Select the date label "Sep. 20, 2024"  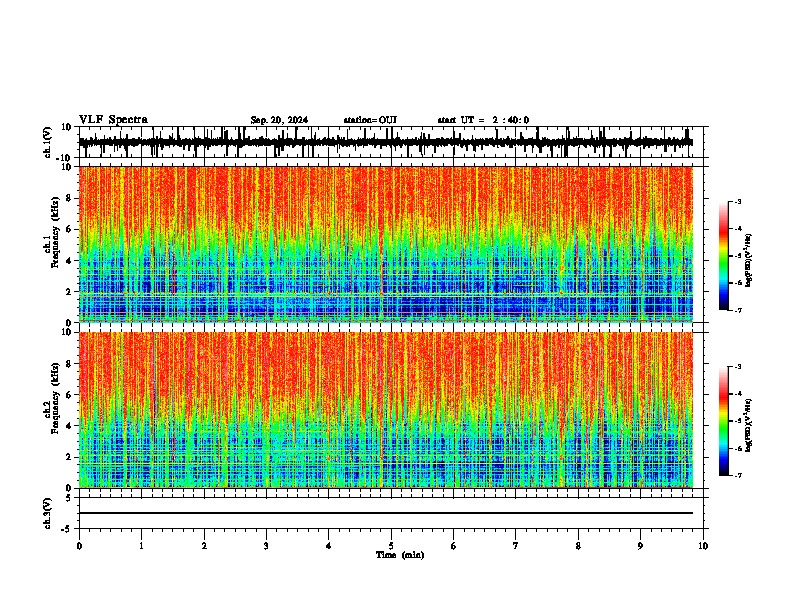(x=279, y=120)
